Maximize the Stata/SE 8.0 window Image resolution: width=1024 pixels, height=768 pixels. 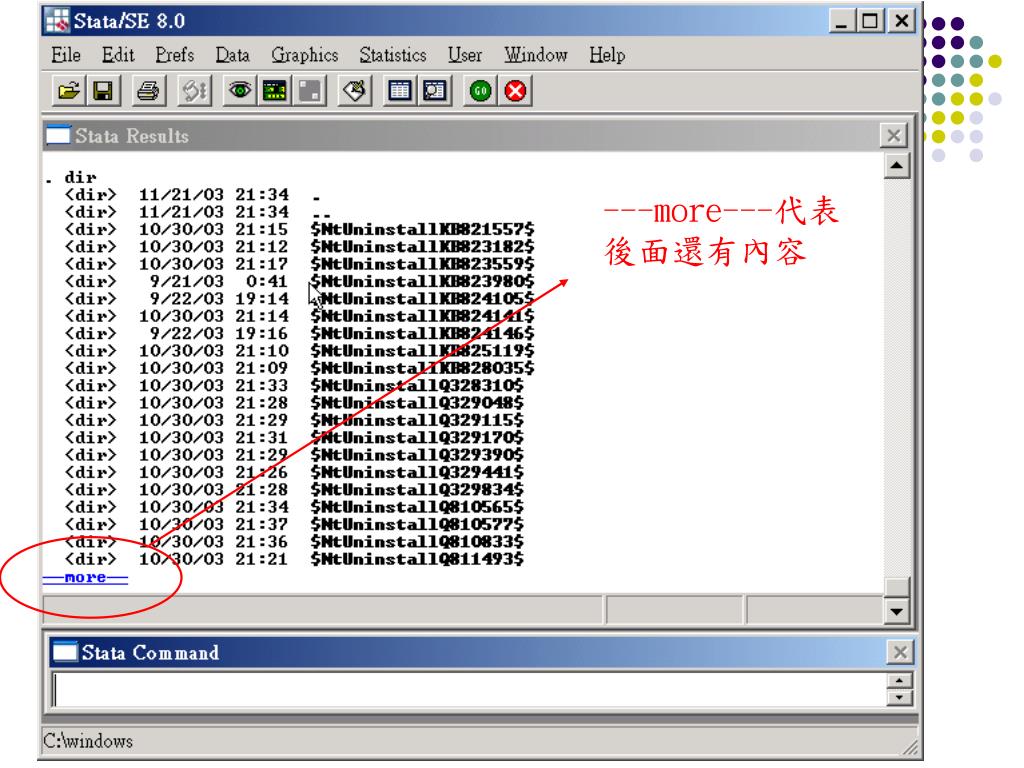[x=870, y=21]
